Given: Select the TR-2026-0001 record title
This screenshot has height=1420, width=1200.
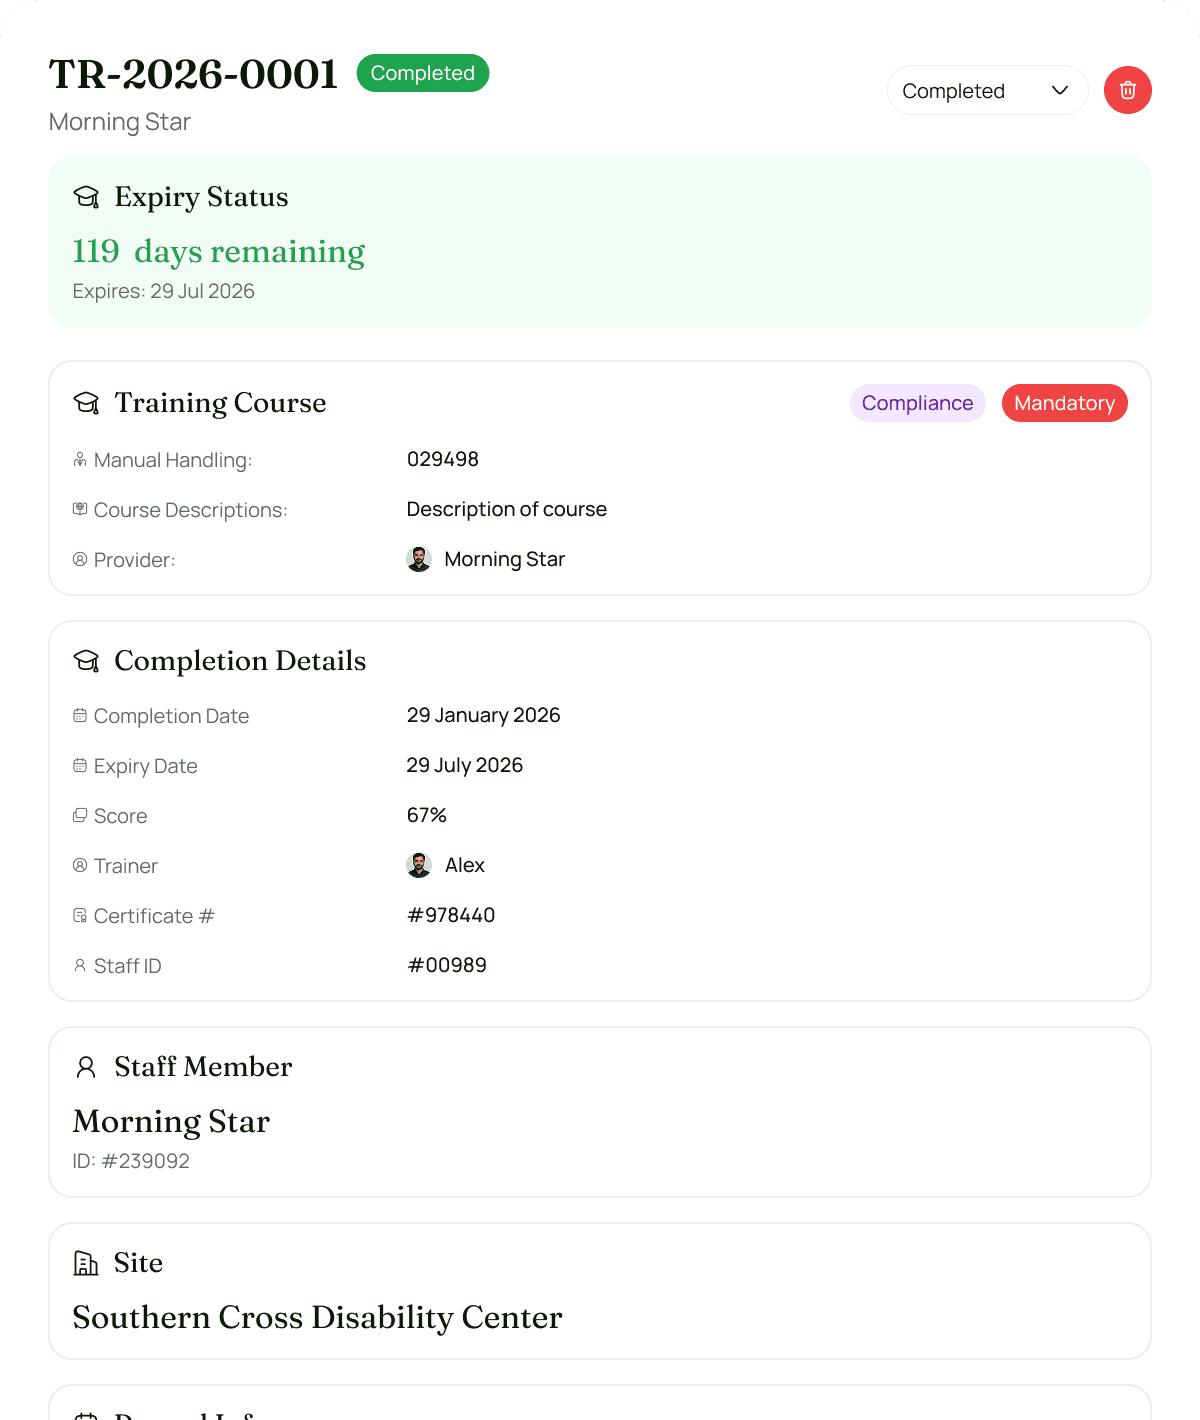Looking at the screenshot, I should pos(193,72).
